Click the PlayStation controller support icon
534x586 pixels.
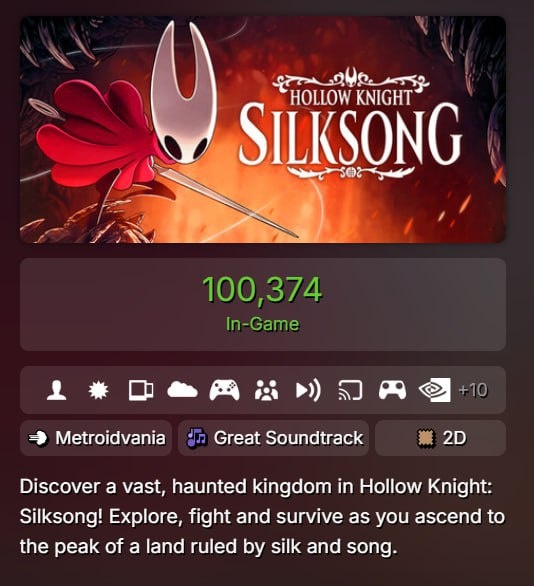[x=392, y=390]
